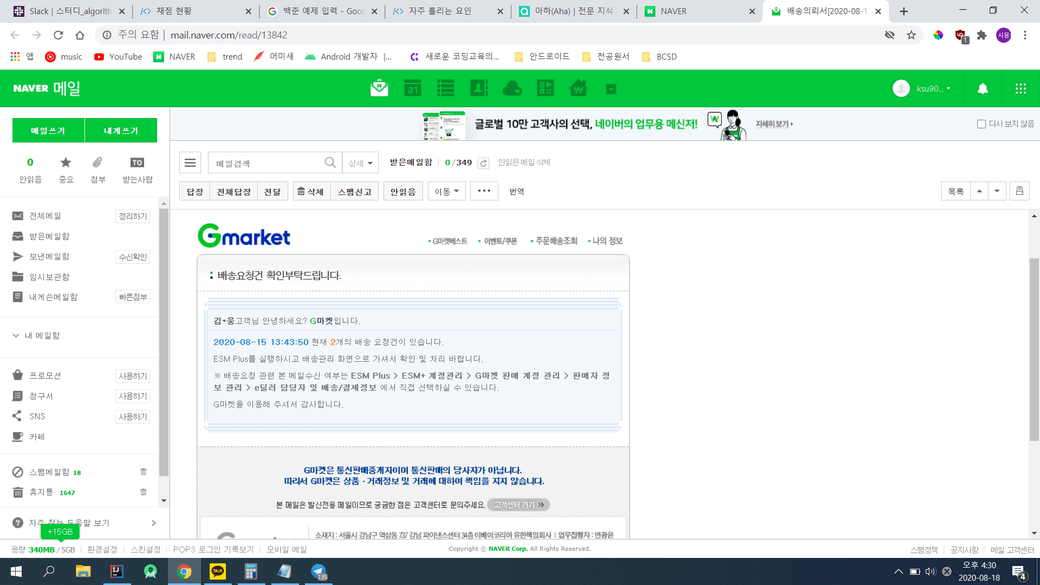This screenshot has height=585, width=1040.
Task: Click the 메일쓰기 compose button
Action: (48, 131)
